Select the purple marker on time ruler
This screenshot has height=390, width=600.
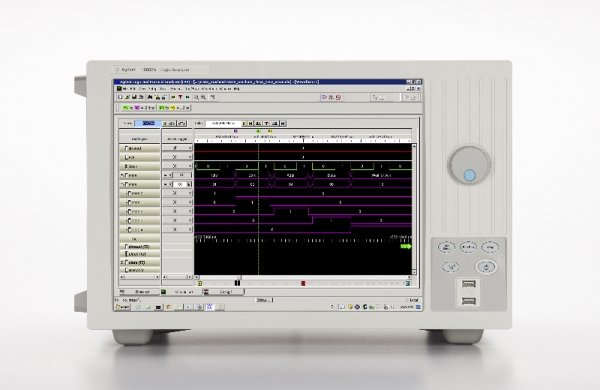click(235, 131)
